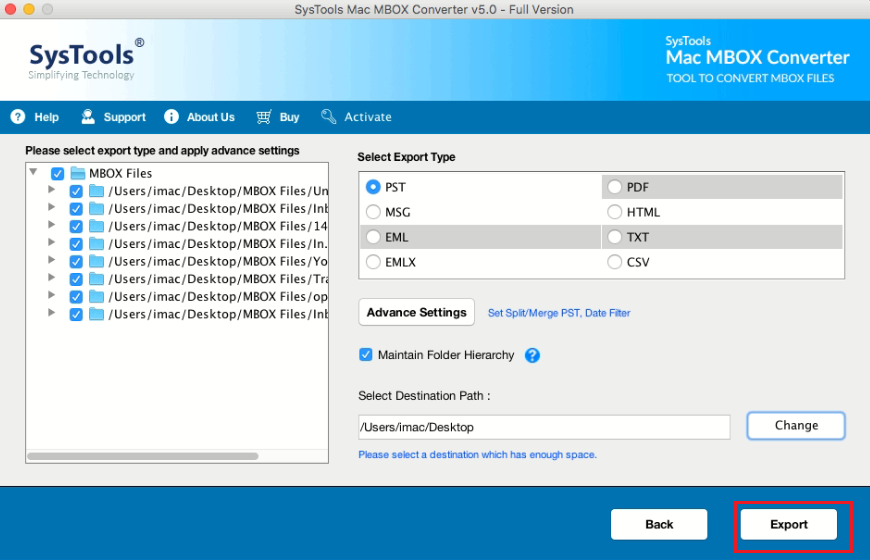Expand the tree node ending In.

click(52, 242)
